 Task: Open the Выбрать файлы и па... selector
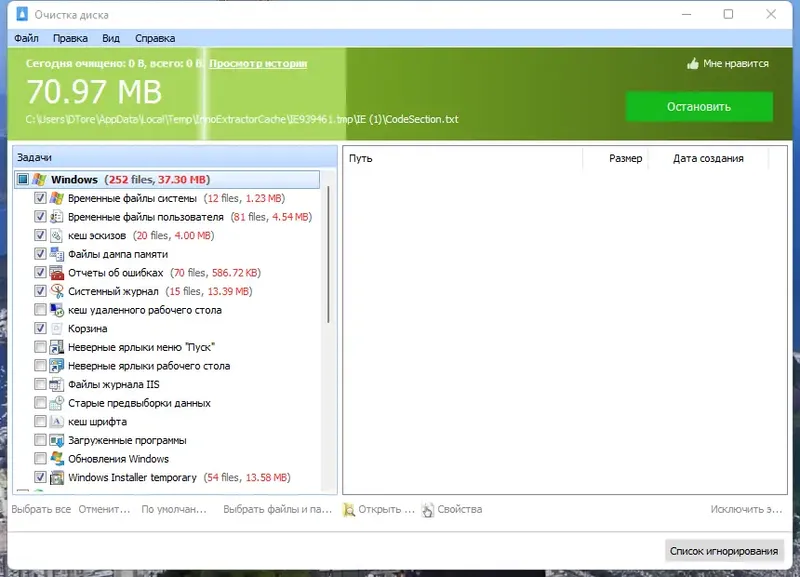point(276,510)
